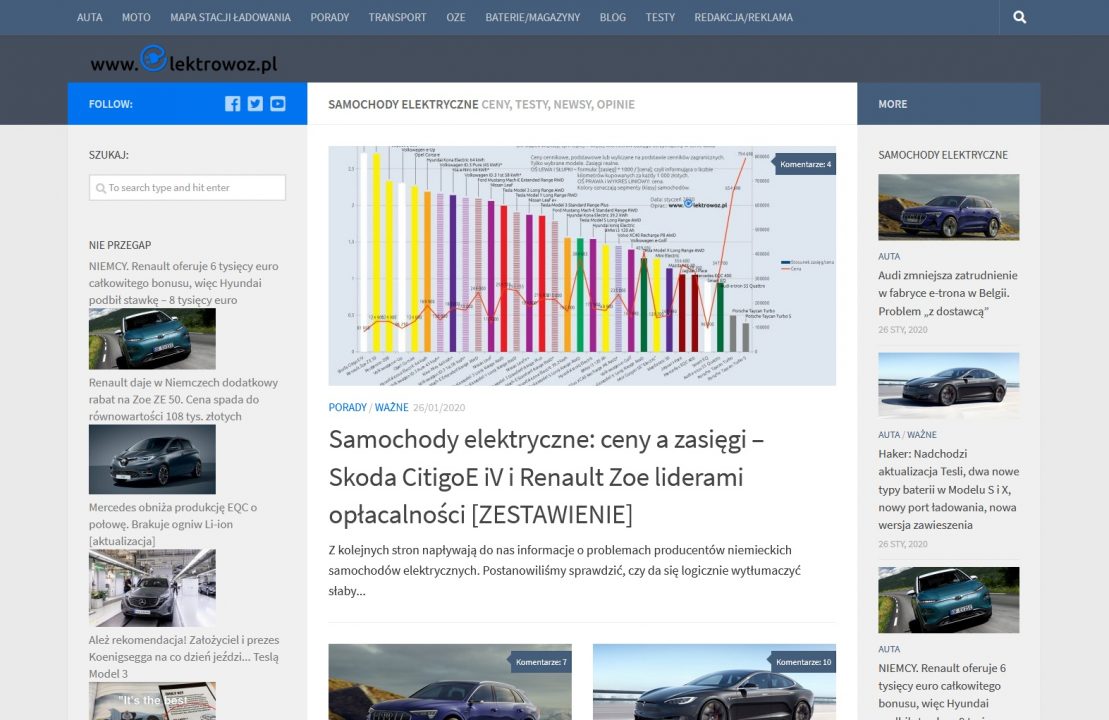The width and height of the screenshot is (1109, 720).
Task: Open the 'It's the best' thumbnail
Action: (152, 701)
